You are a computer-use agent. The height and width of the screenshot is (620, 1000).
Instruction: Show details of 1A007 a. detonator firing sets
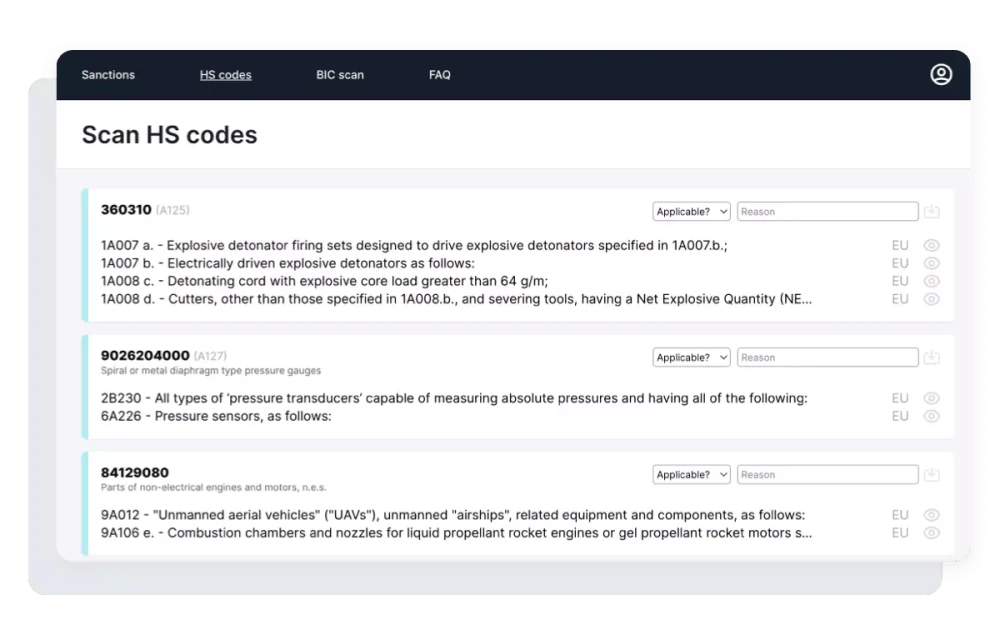932,245
